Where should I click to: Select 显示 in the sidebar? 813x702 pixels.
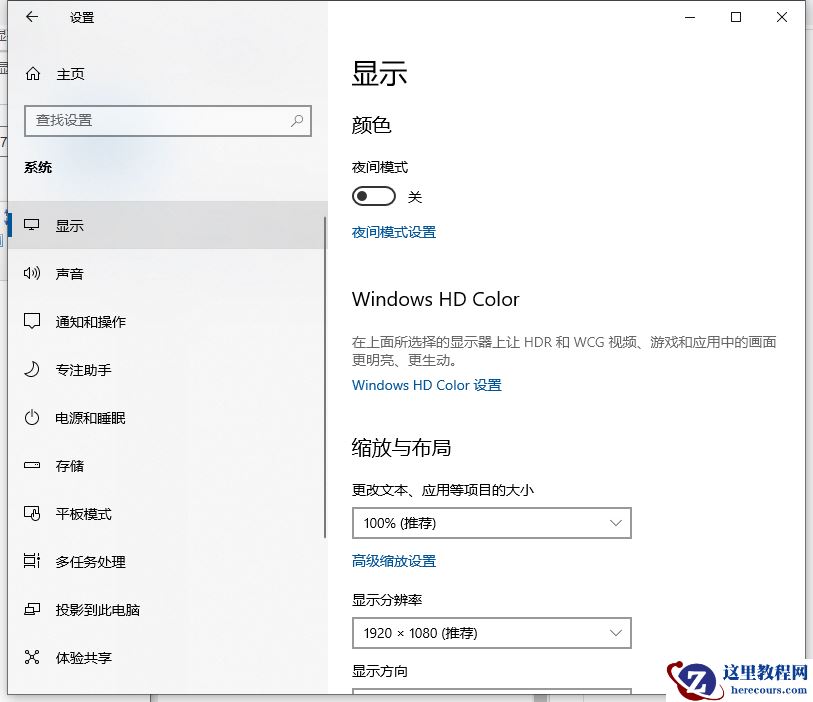tap(69, 225)
